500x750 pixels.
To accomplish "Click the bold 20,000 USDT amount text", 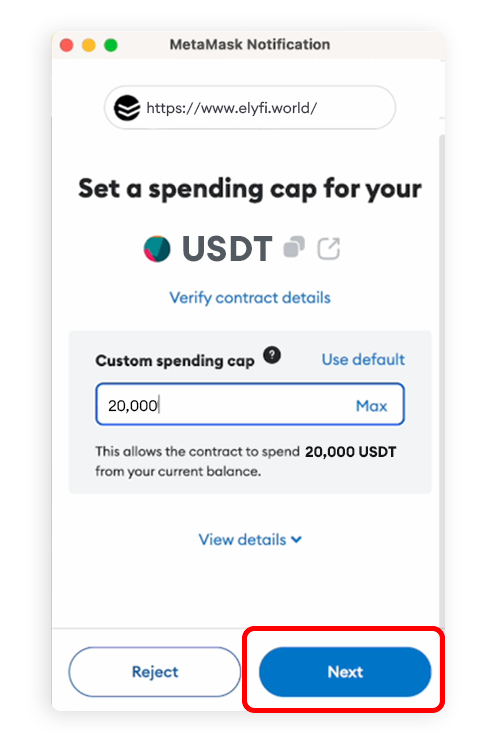I will [351, 452].
